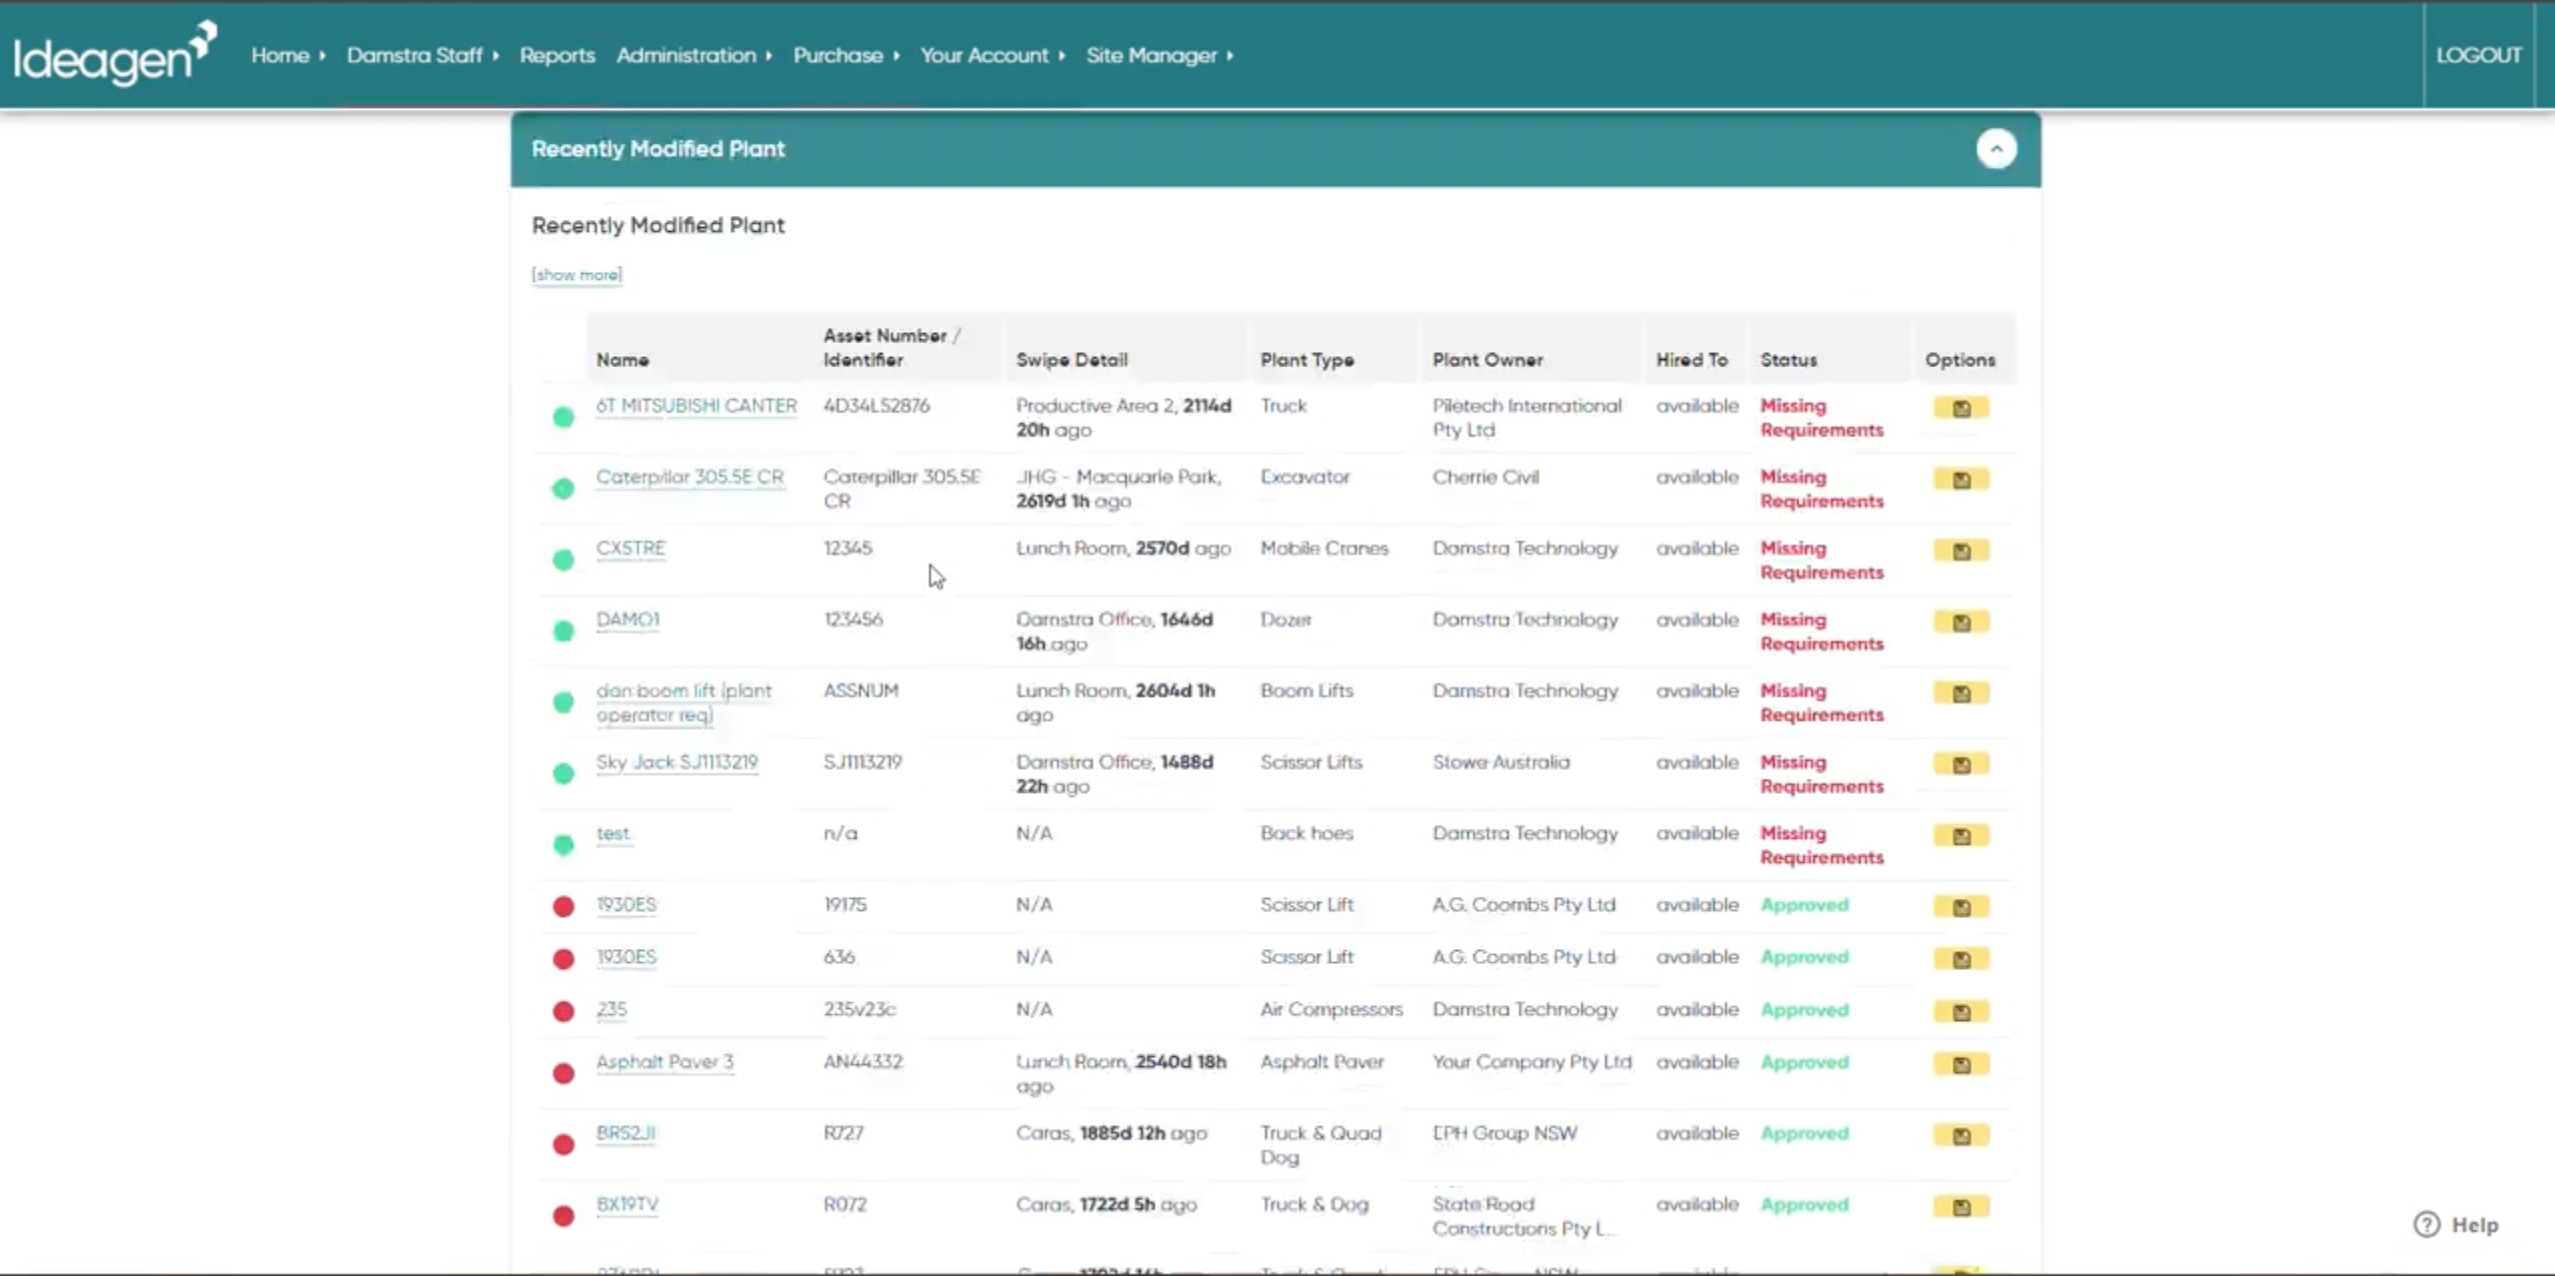
Task: Click asset number 4D34L52876
Action: click(x=876, y=406)
